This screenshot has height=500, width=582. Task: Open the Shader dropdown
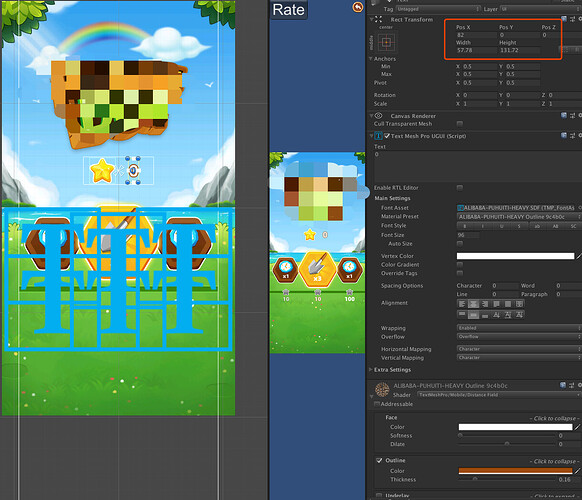[x=499, y=395]
